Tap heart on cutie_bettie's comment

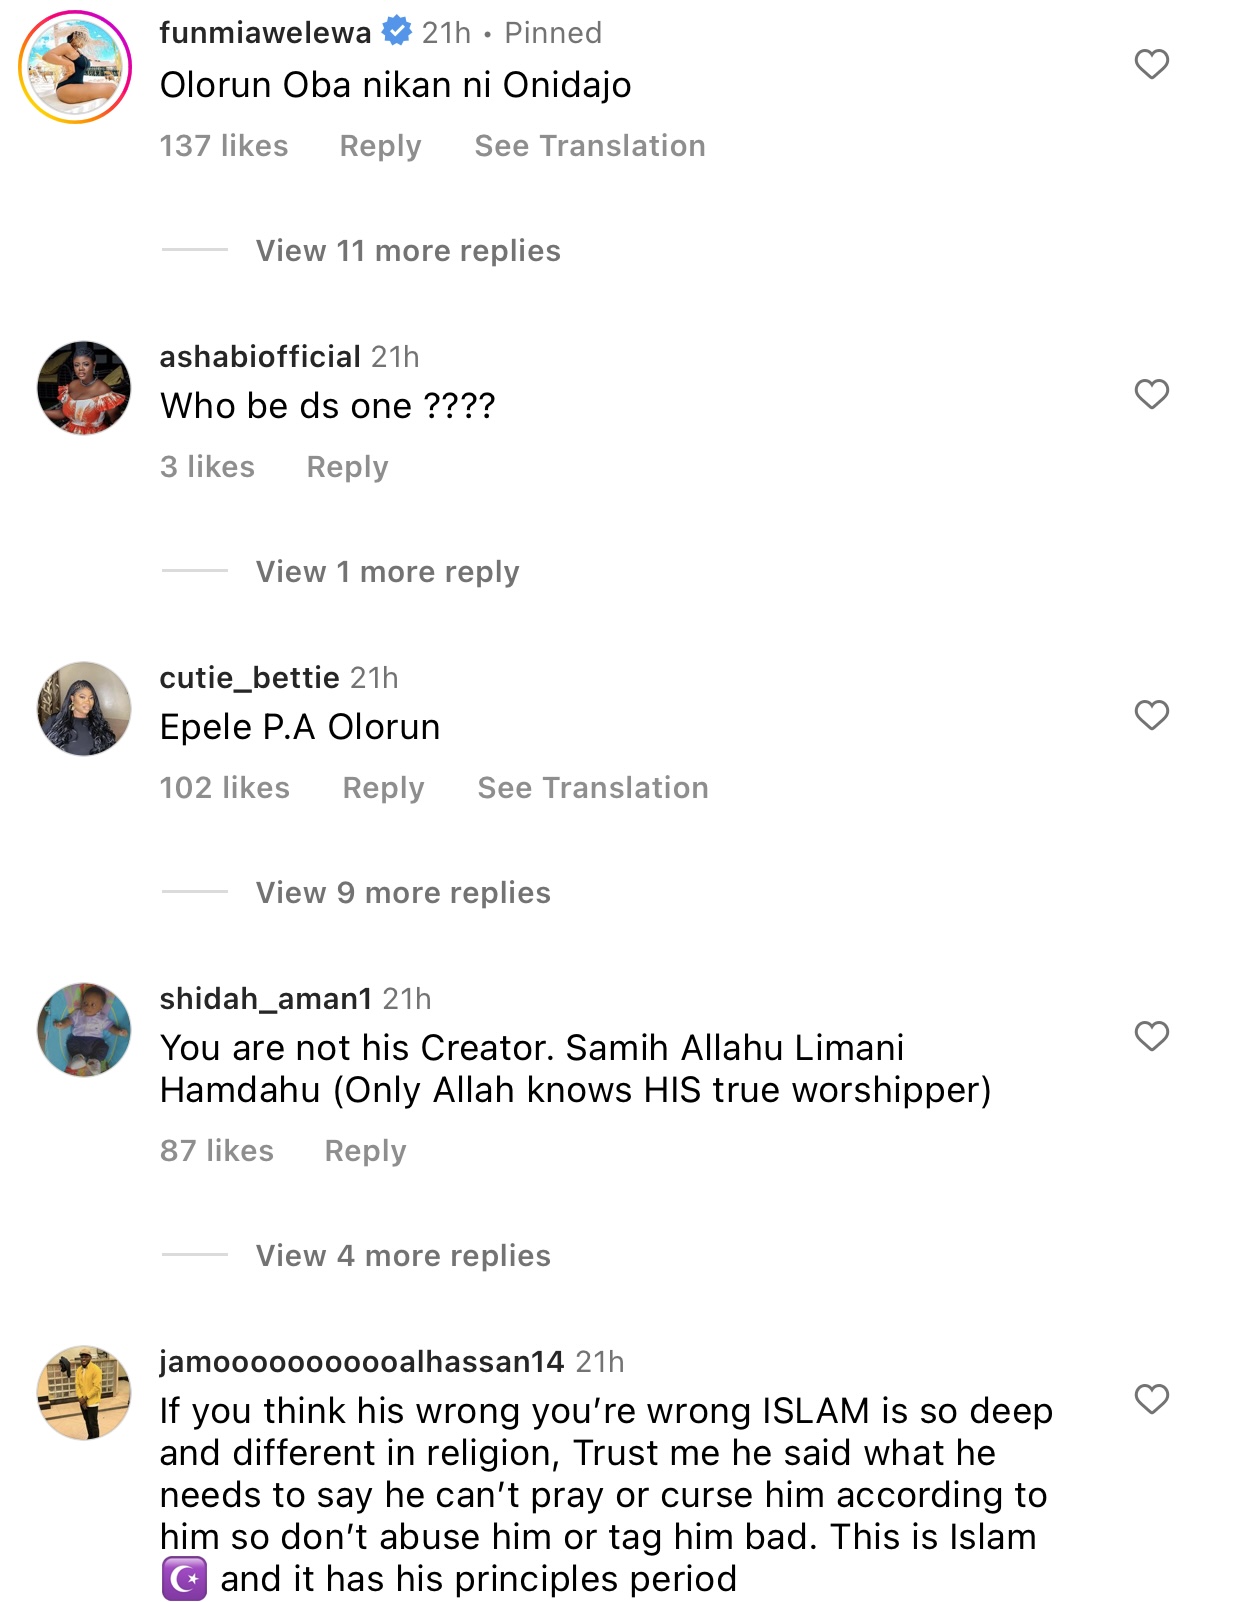point(1151,715)
